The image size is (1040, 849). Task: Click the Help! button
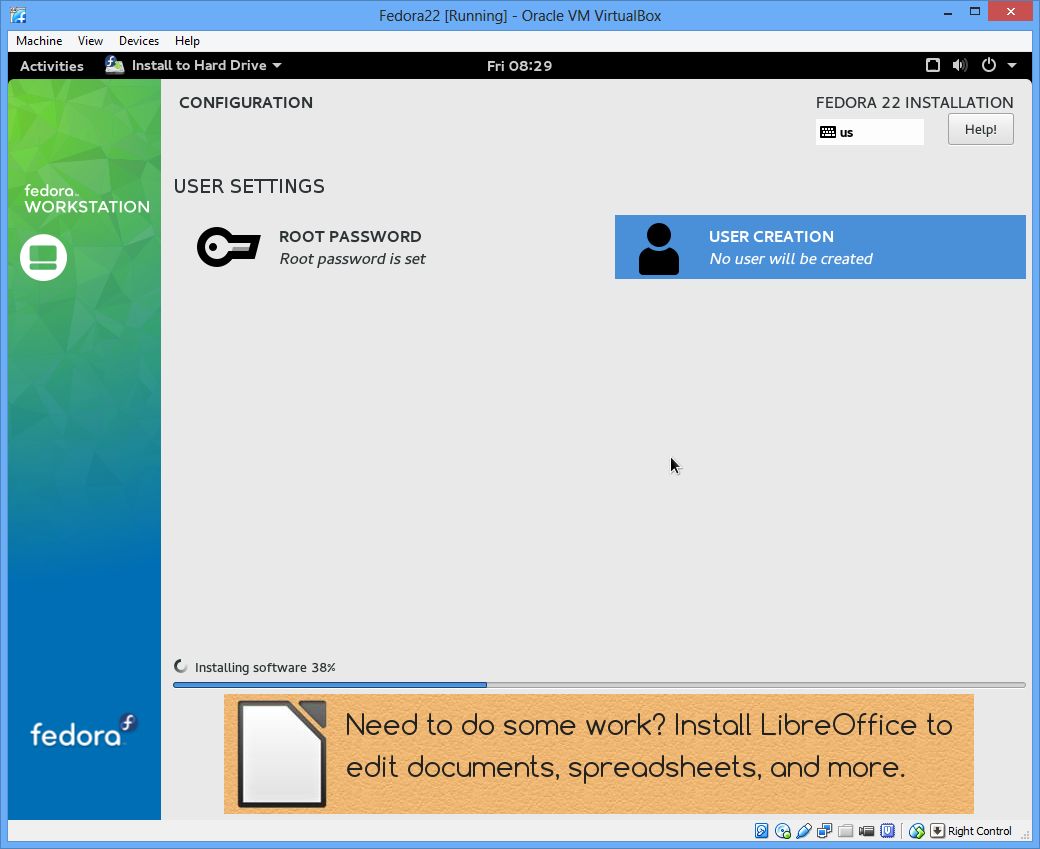click(980, 129)
